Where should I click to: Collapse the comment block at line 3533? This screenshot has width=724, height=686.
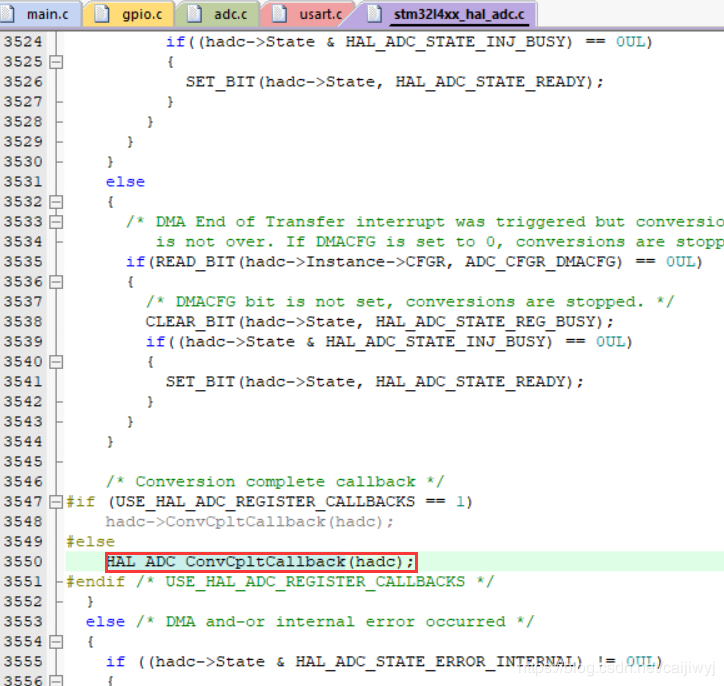coord(56,222)
